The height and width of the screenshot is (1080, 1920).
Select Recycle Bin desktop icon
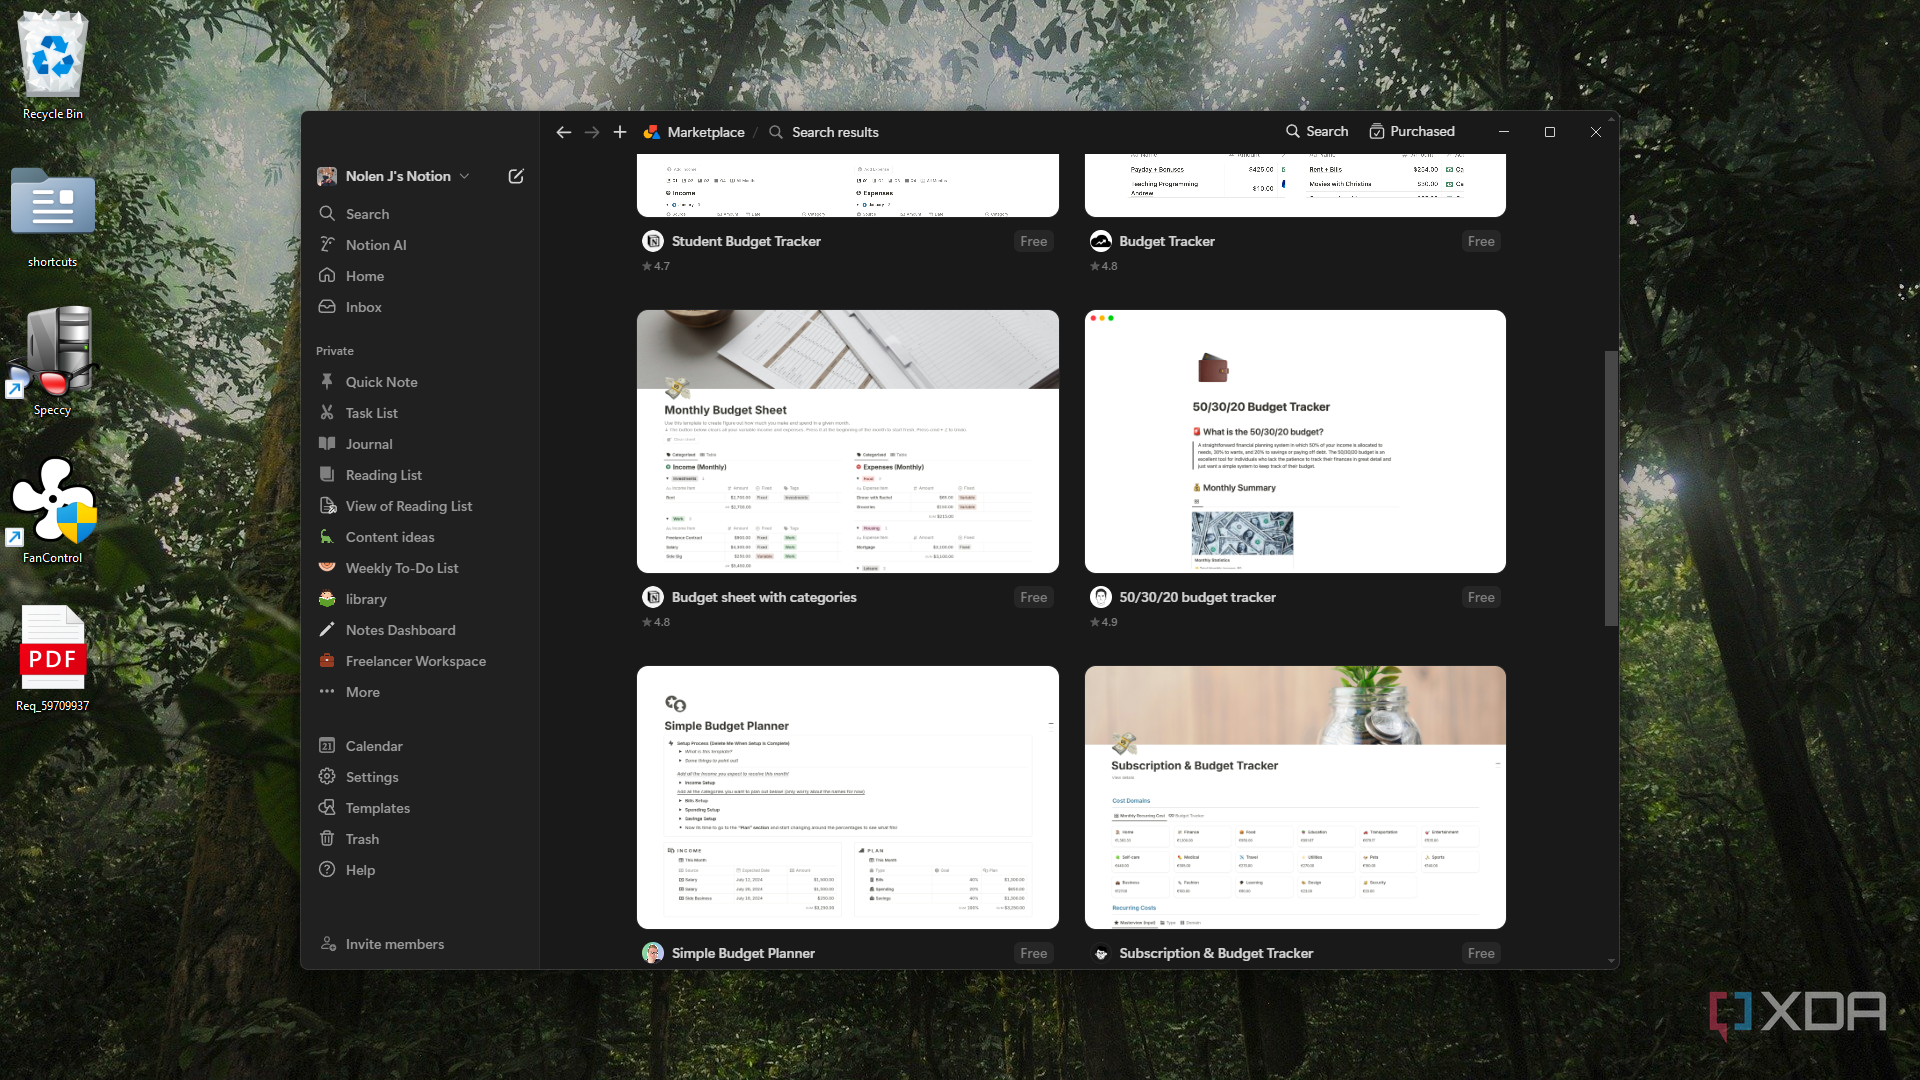pyautogui.click(x=53, y=66)
